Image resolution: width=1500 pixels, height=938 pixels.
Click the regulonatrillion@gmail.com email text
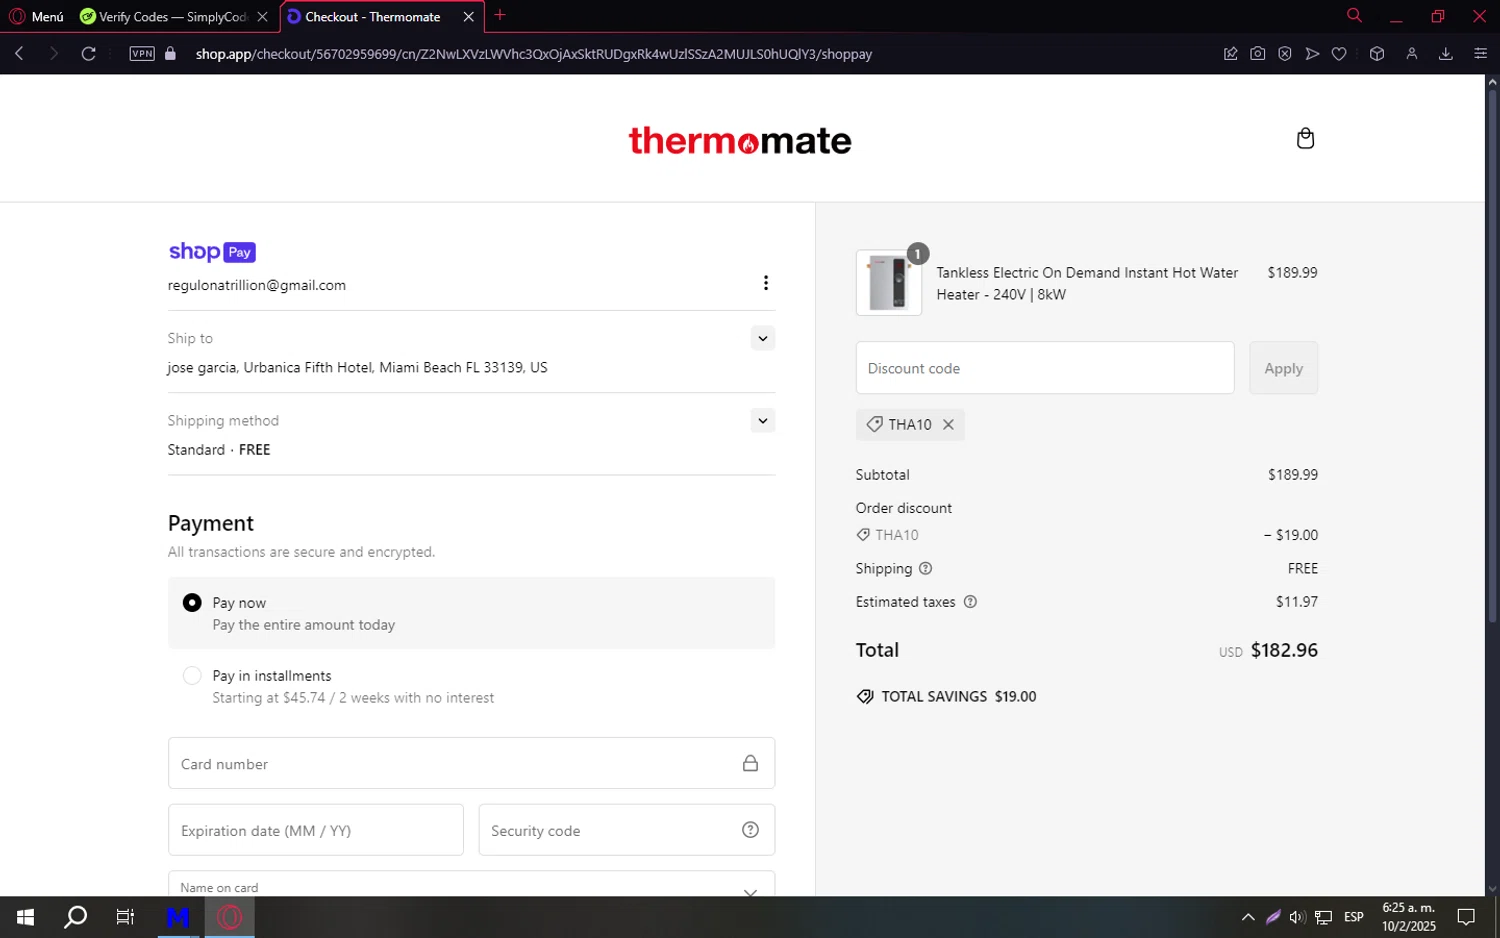[x=257, y=285]
